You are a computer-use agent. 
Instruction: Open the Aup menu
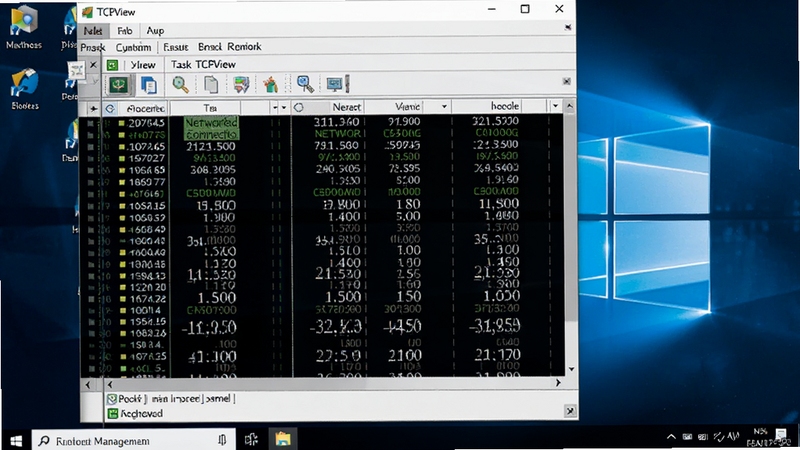(x=155, y=31)
